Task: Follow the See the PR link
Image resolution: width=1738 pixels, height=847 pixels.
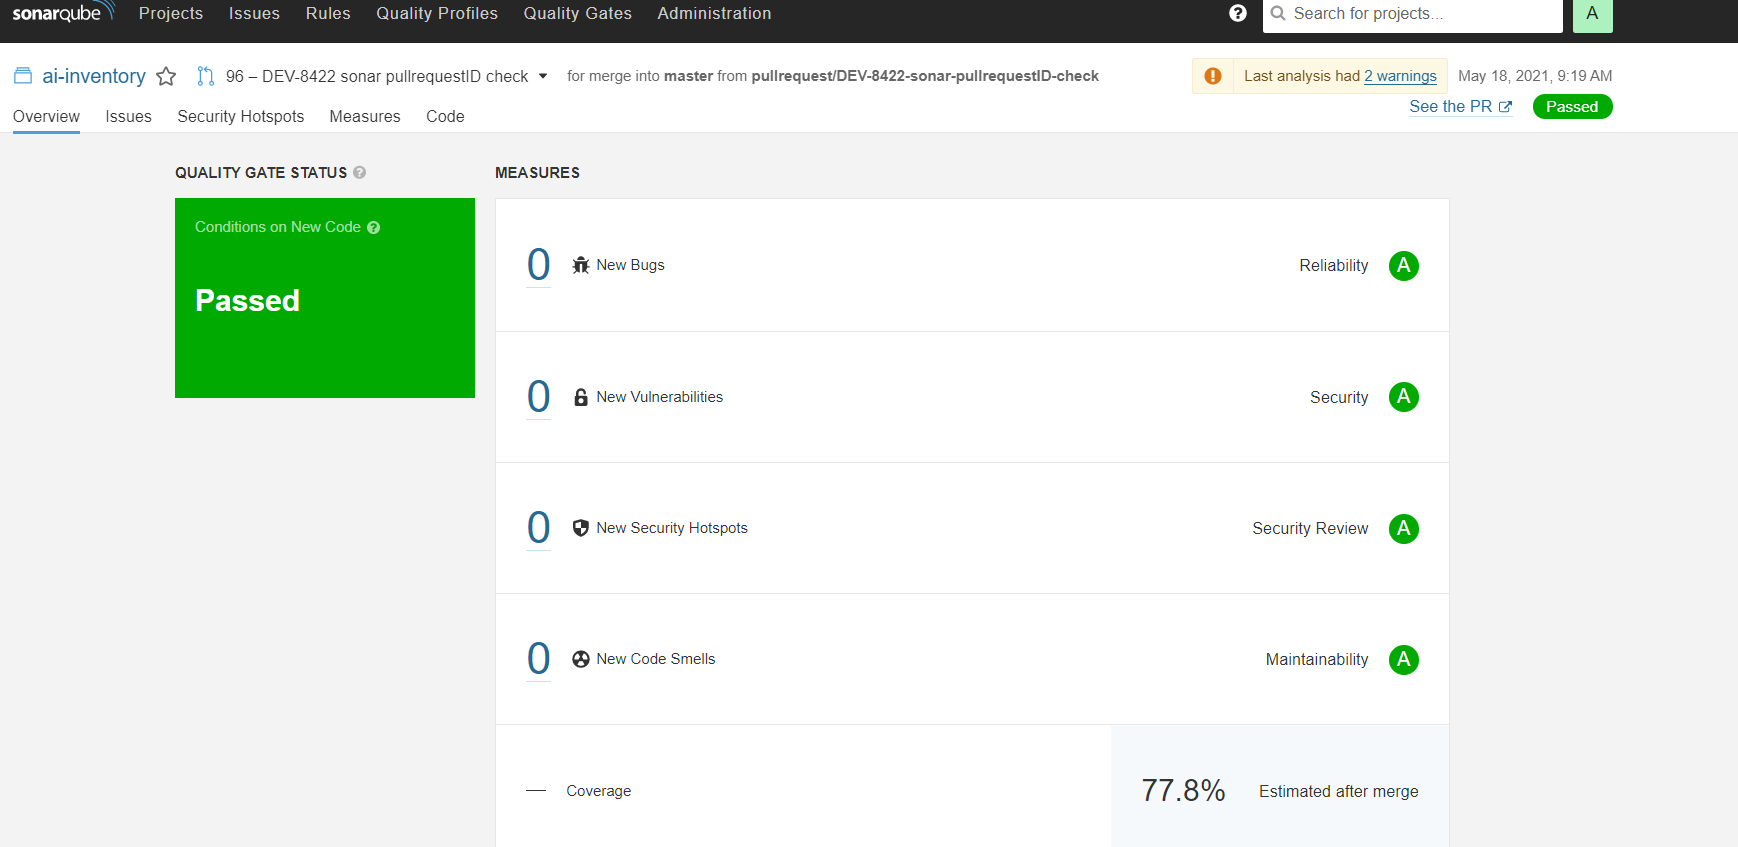Action: (1460, 107)
